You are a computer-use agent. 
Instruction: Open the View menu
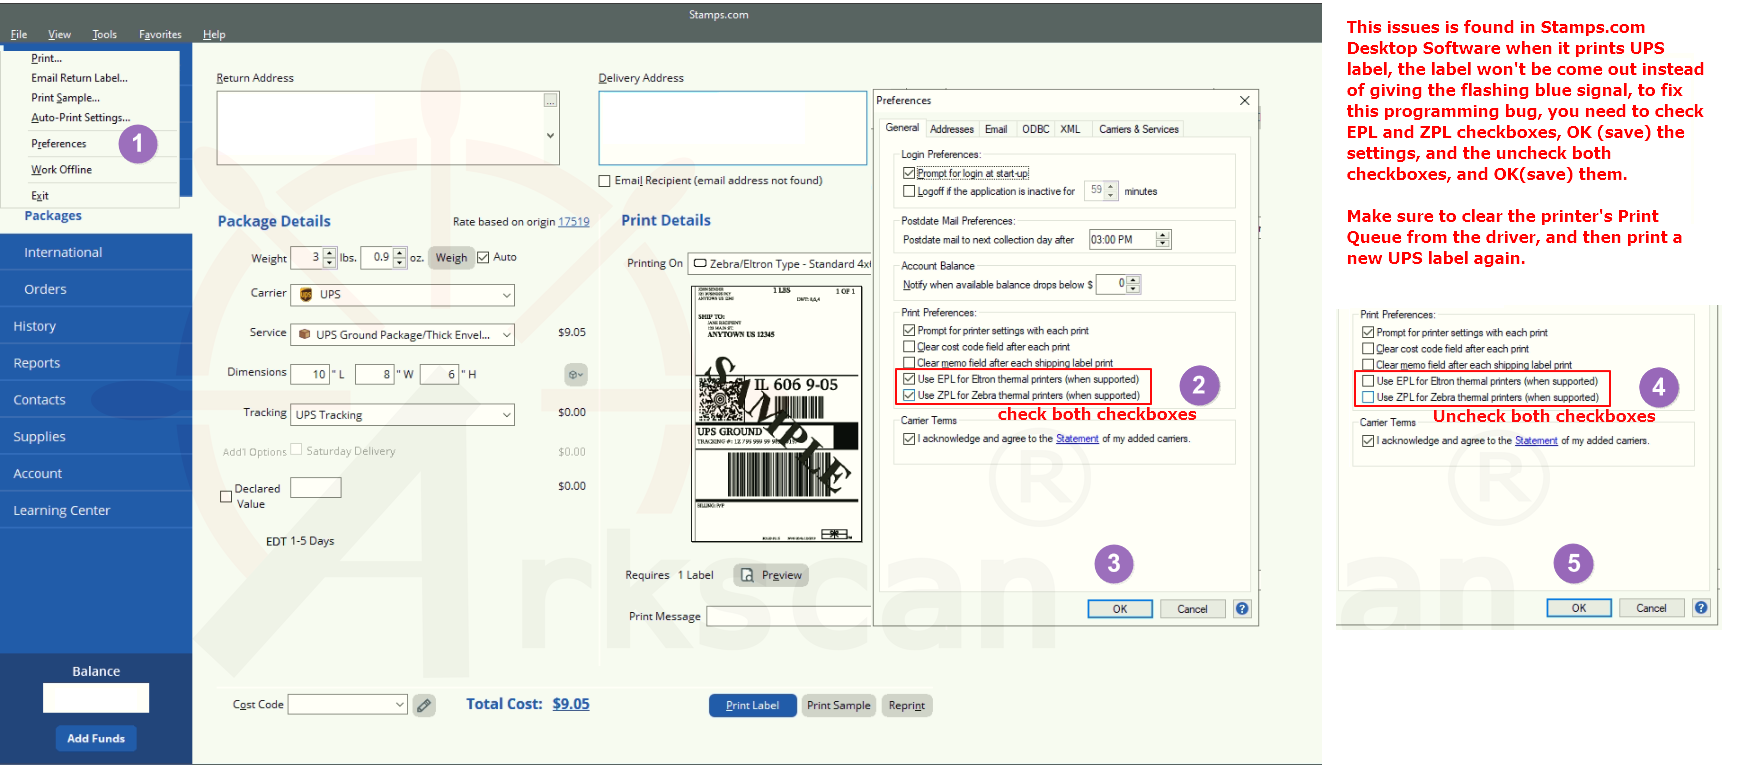coord(59,34)
